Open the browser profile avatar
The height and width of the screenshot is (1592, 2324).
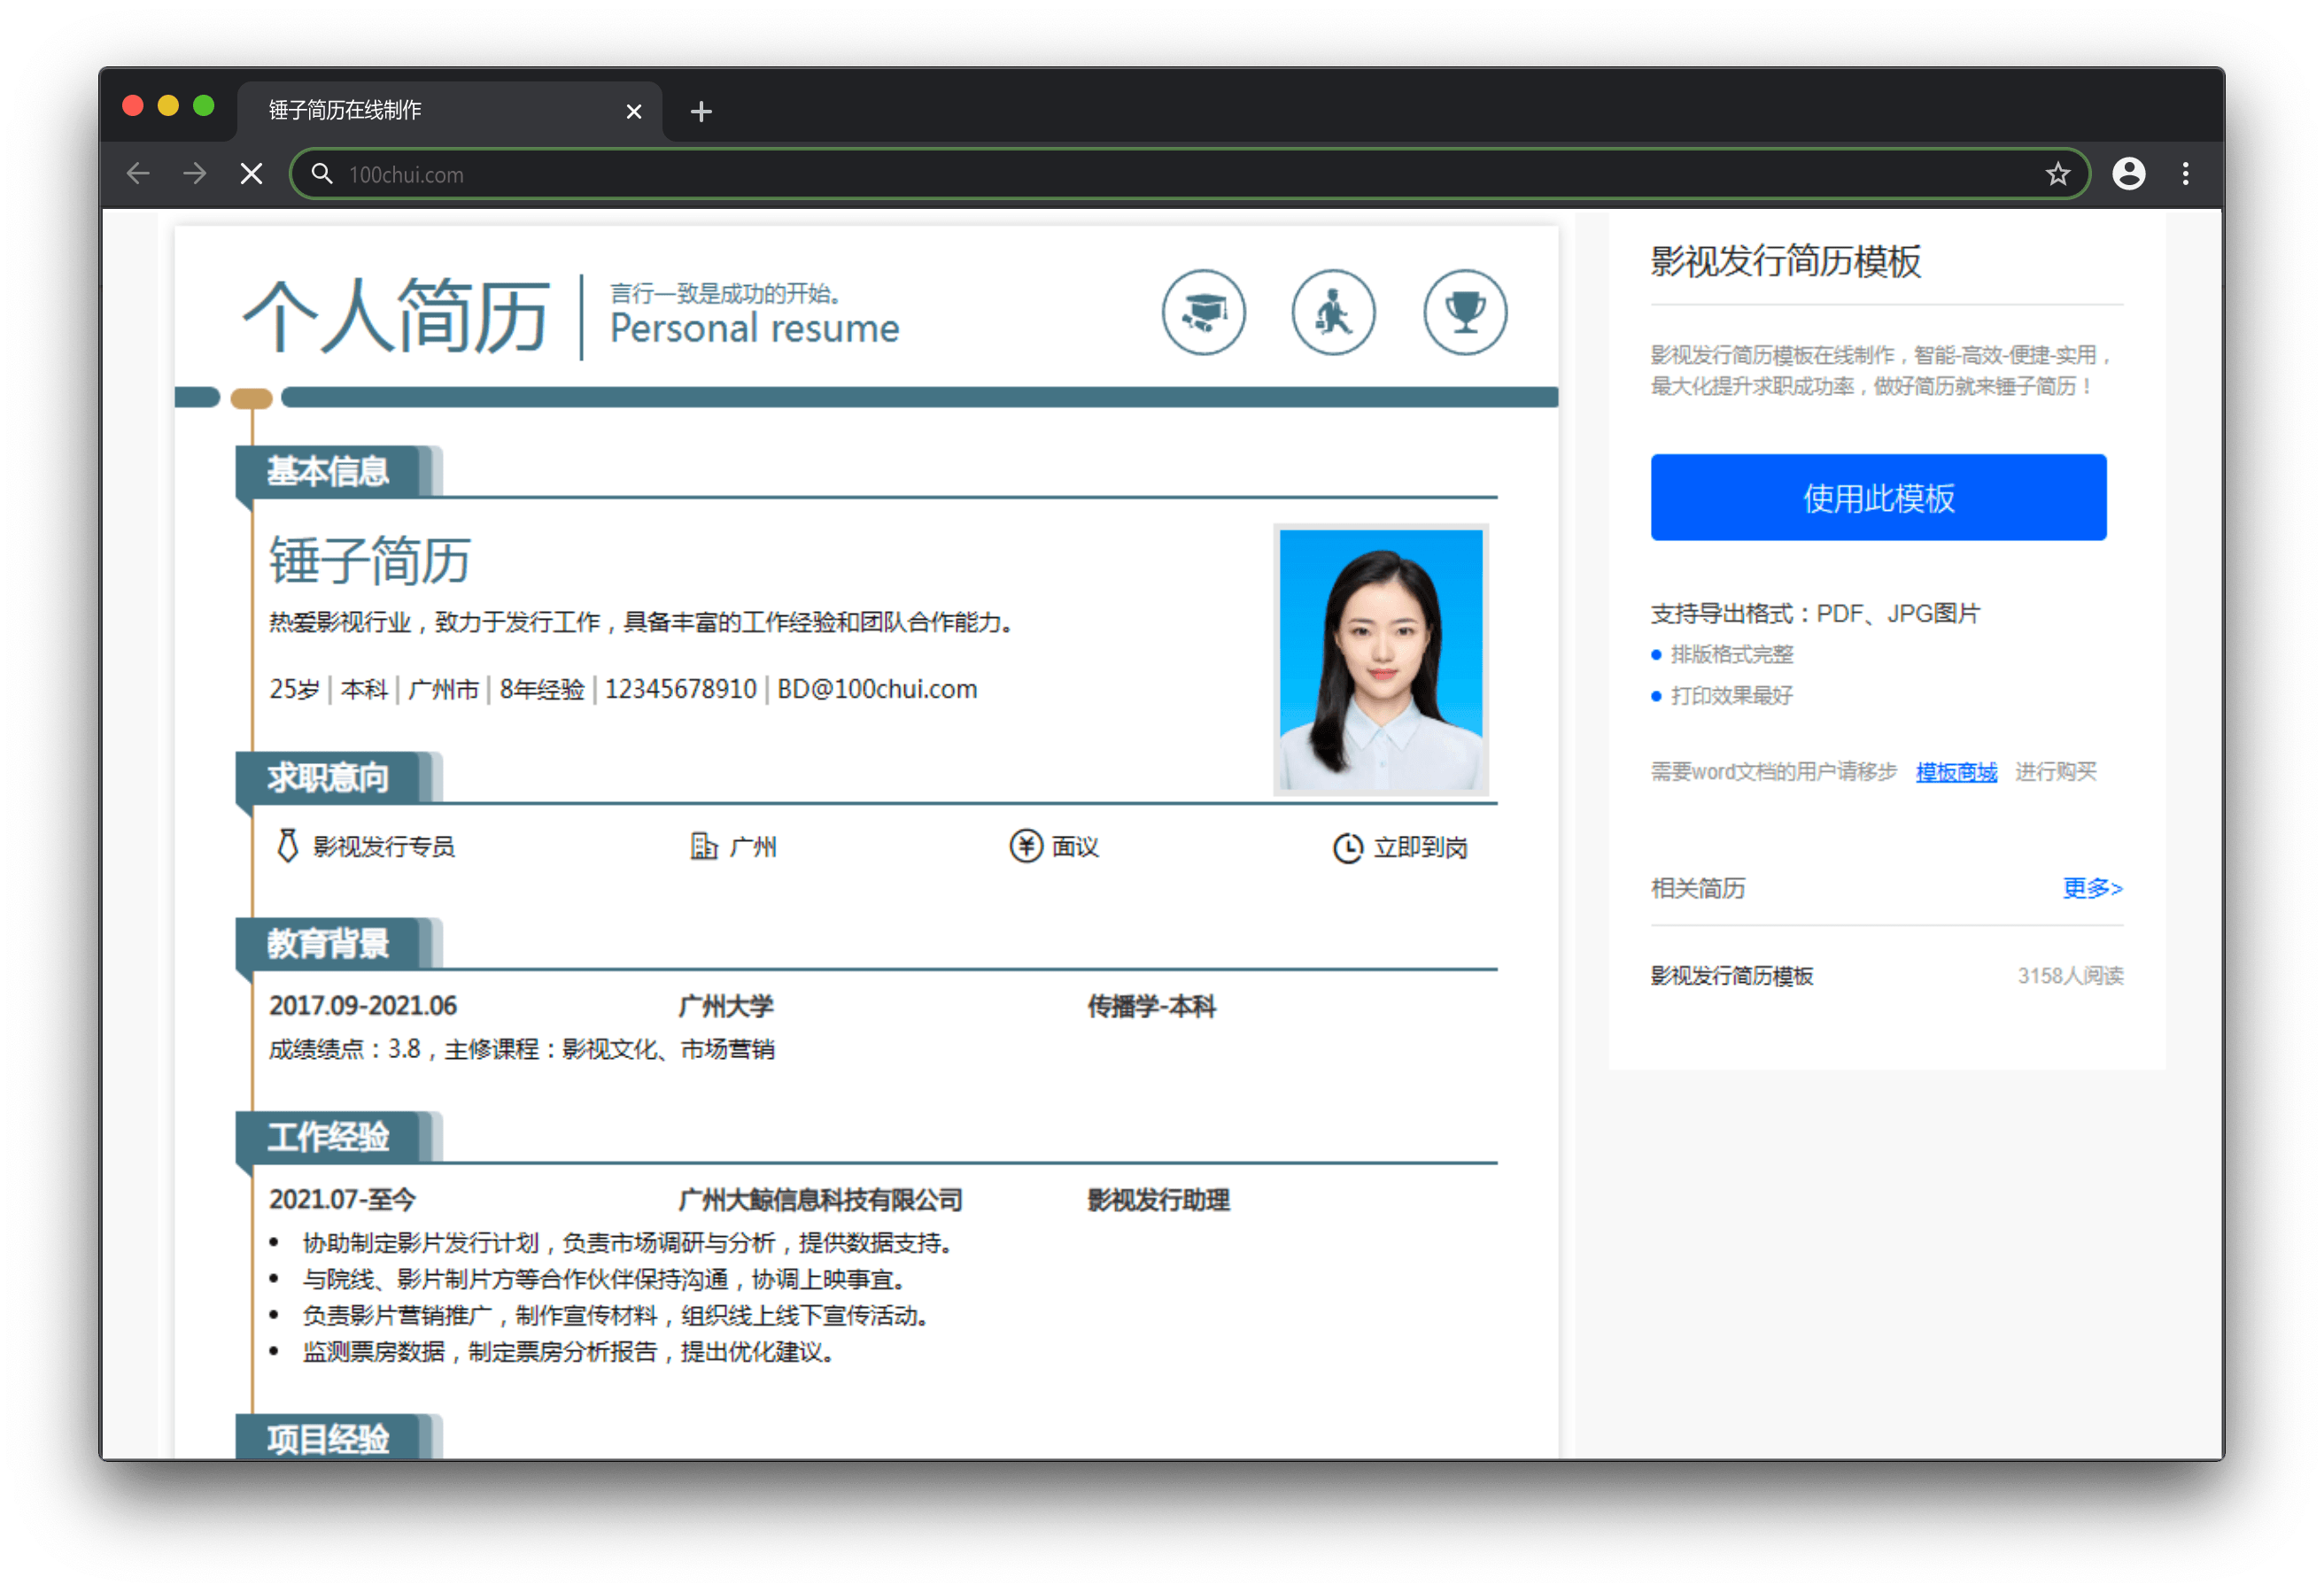click(x=2128, y=174)
